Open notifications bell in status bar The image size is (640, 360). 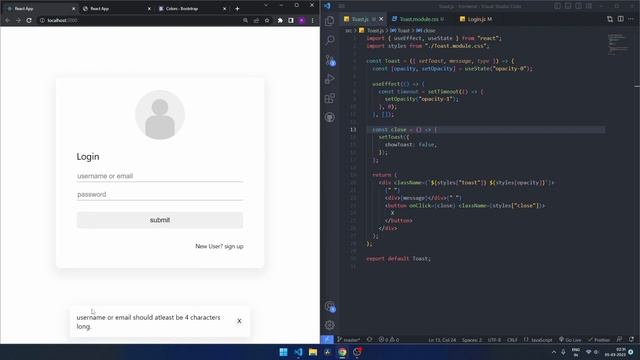[631, 340]
